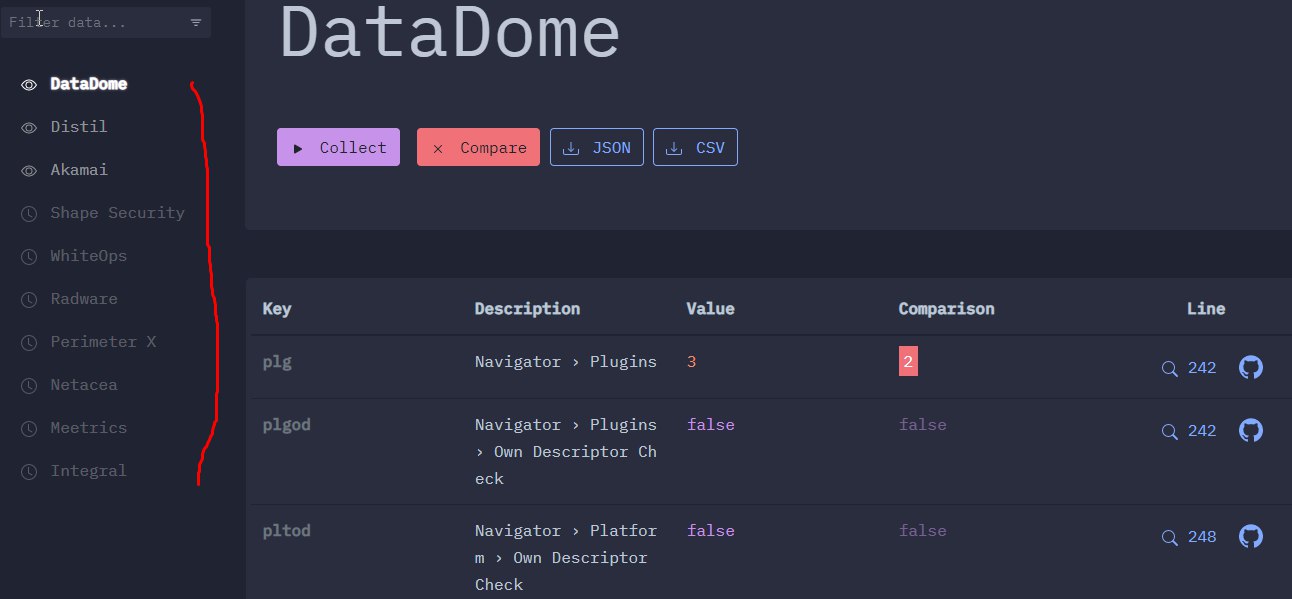Click the highlighted comparison value 2
The image size is (1292, 599).
[908, 362]
